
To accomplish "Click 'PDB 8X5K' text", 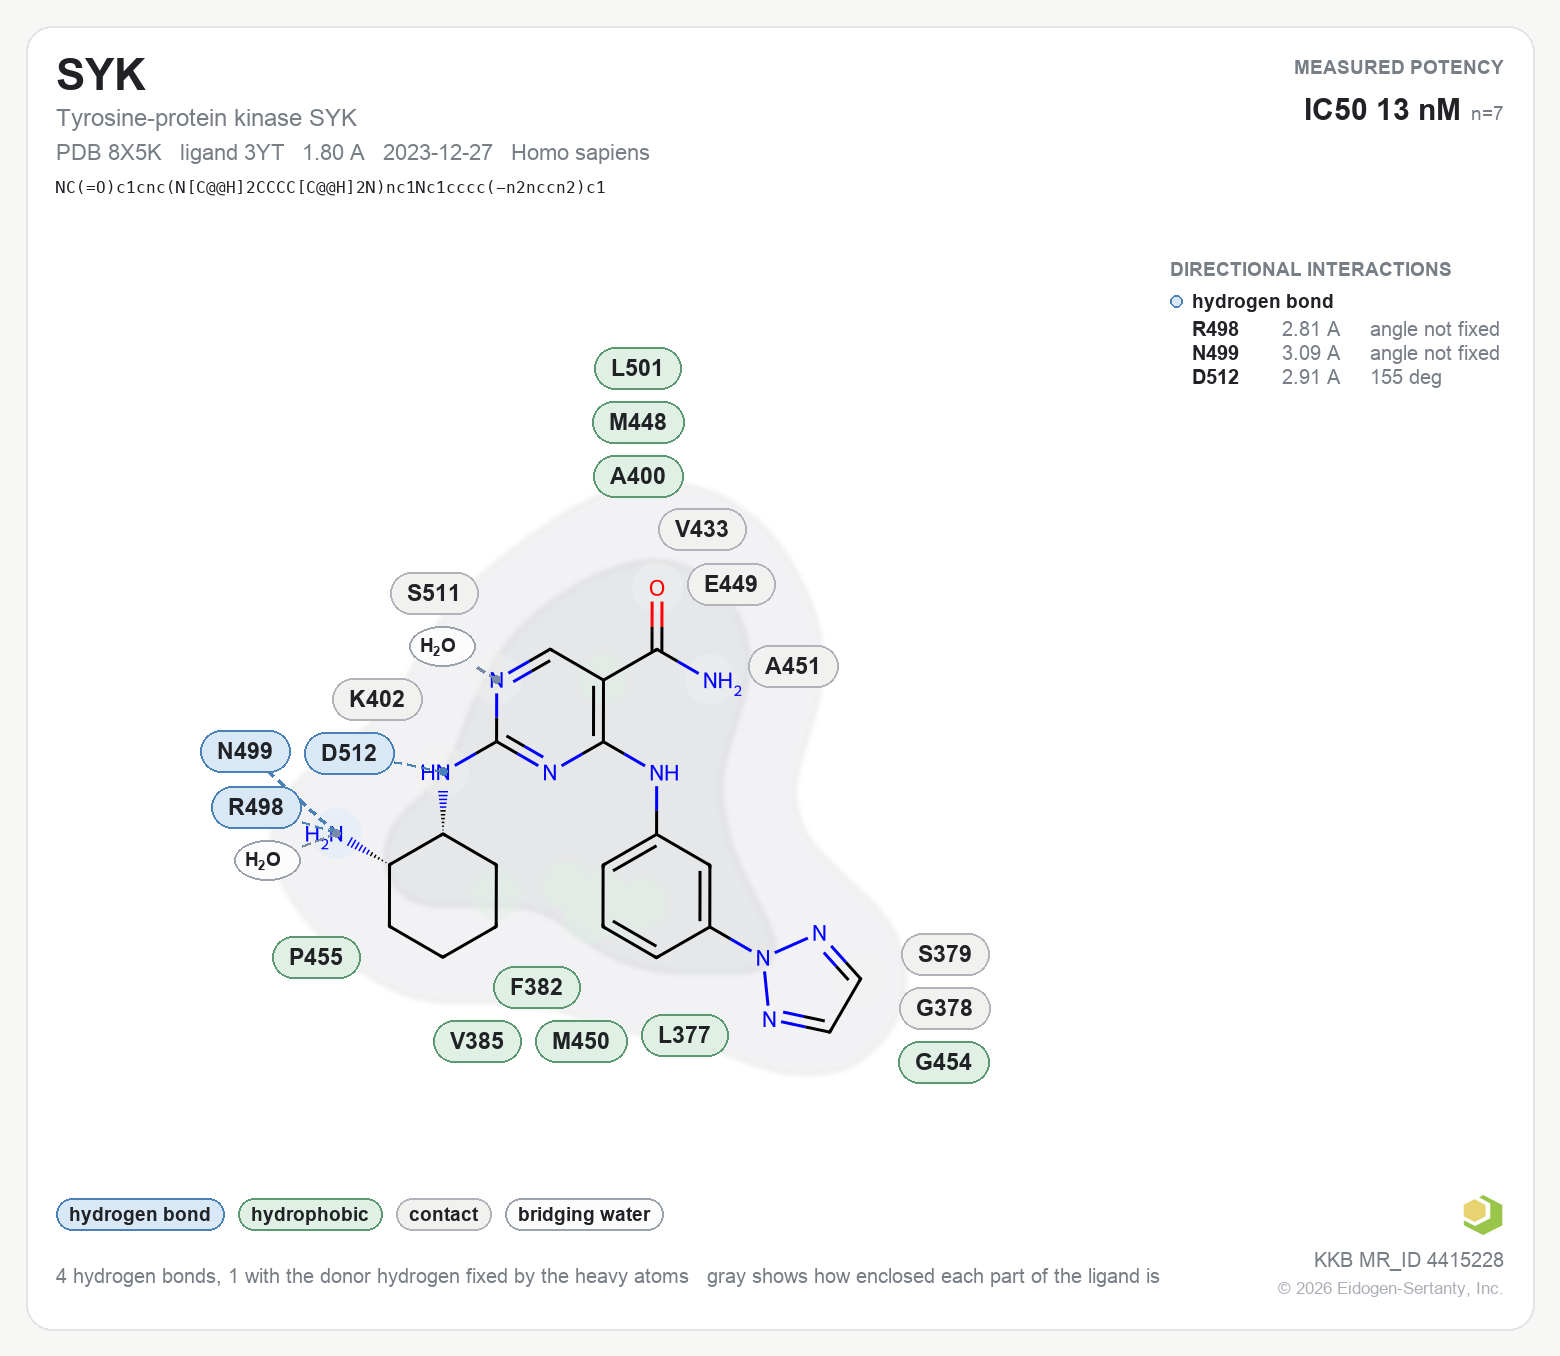I will pos(109,152).
